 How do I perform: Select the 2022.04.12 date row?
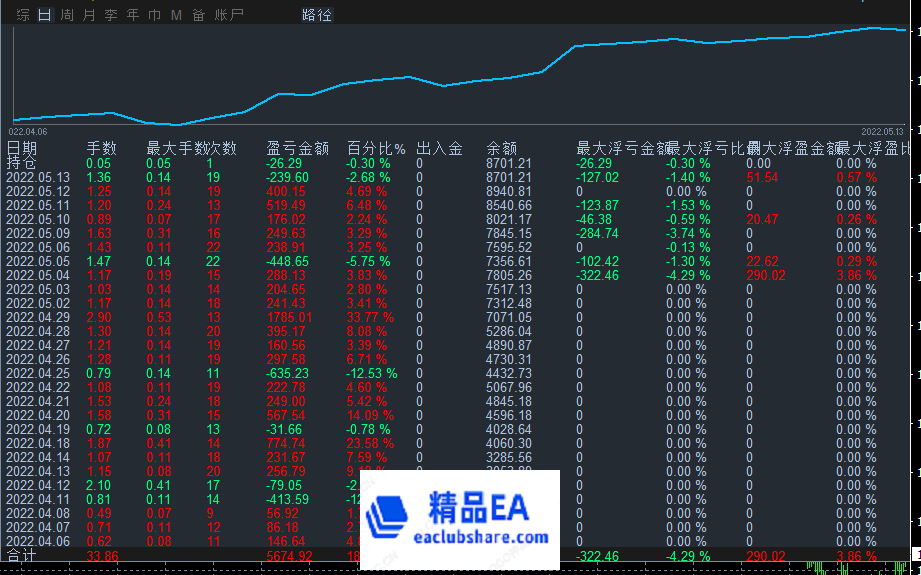[38, 486]
